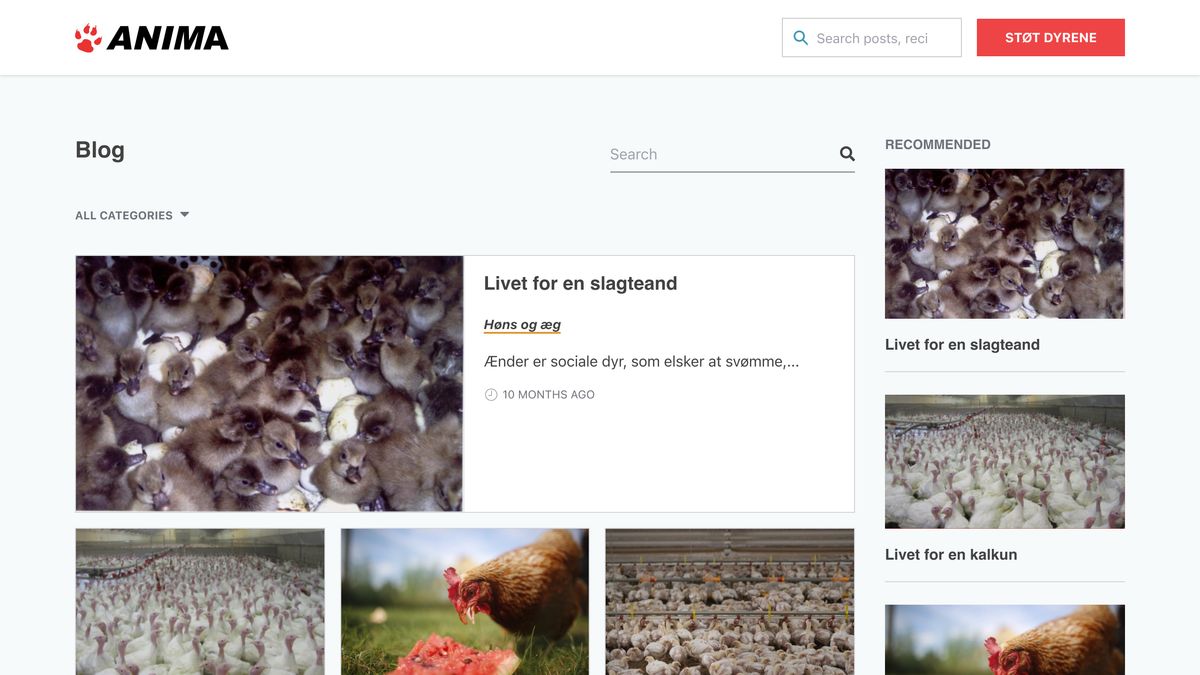This screenshot has height=675, width=1200.
Task: Click the All Categories dropdown arrow
Action: click(185, 215)
